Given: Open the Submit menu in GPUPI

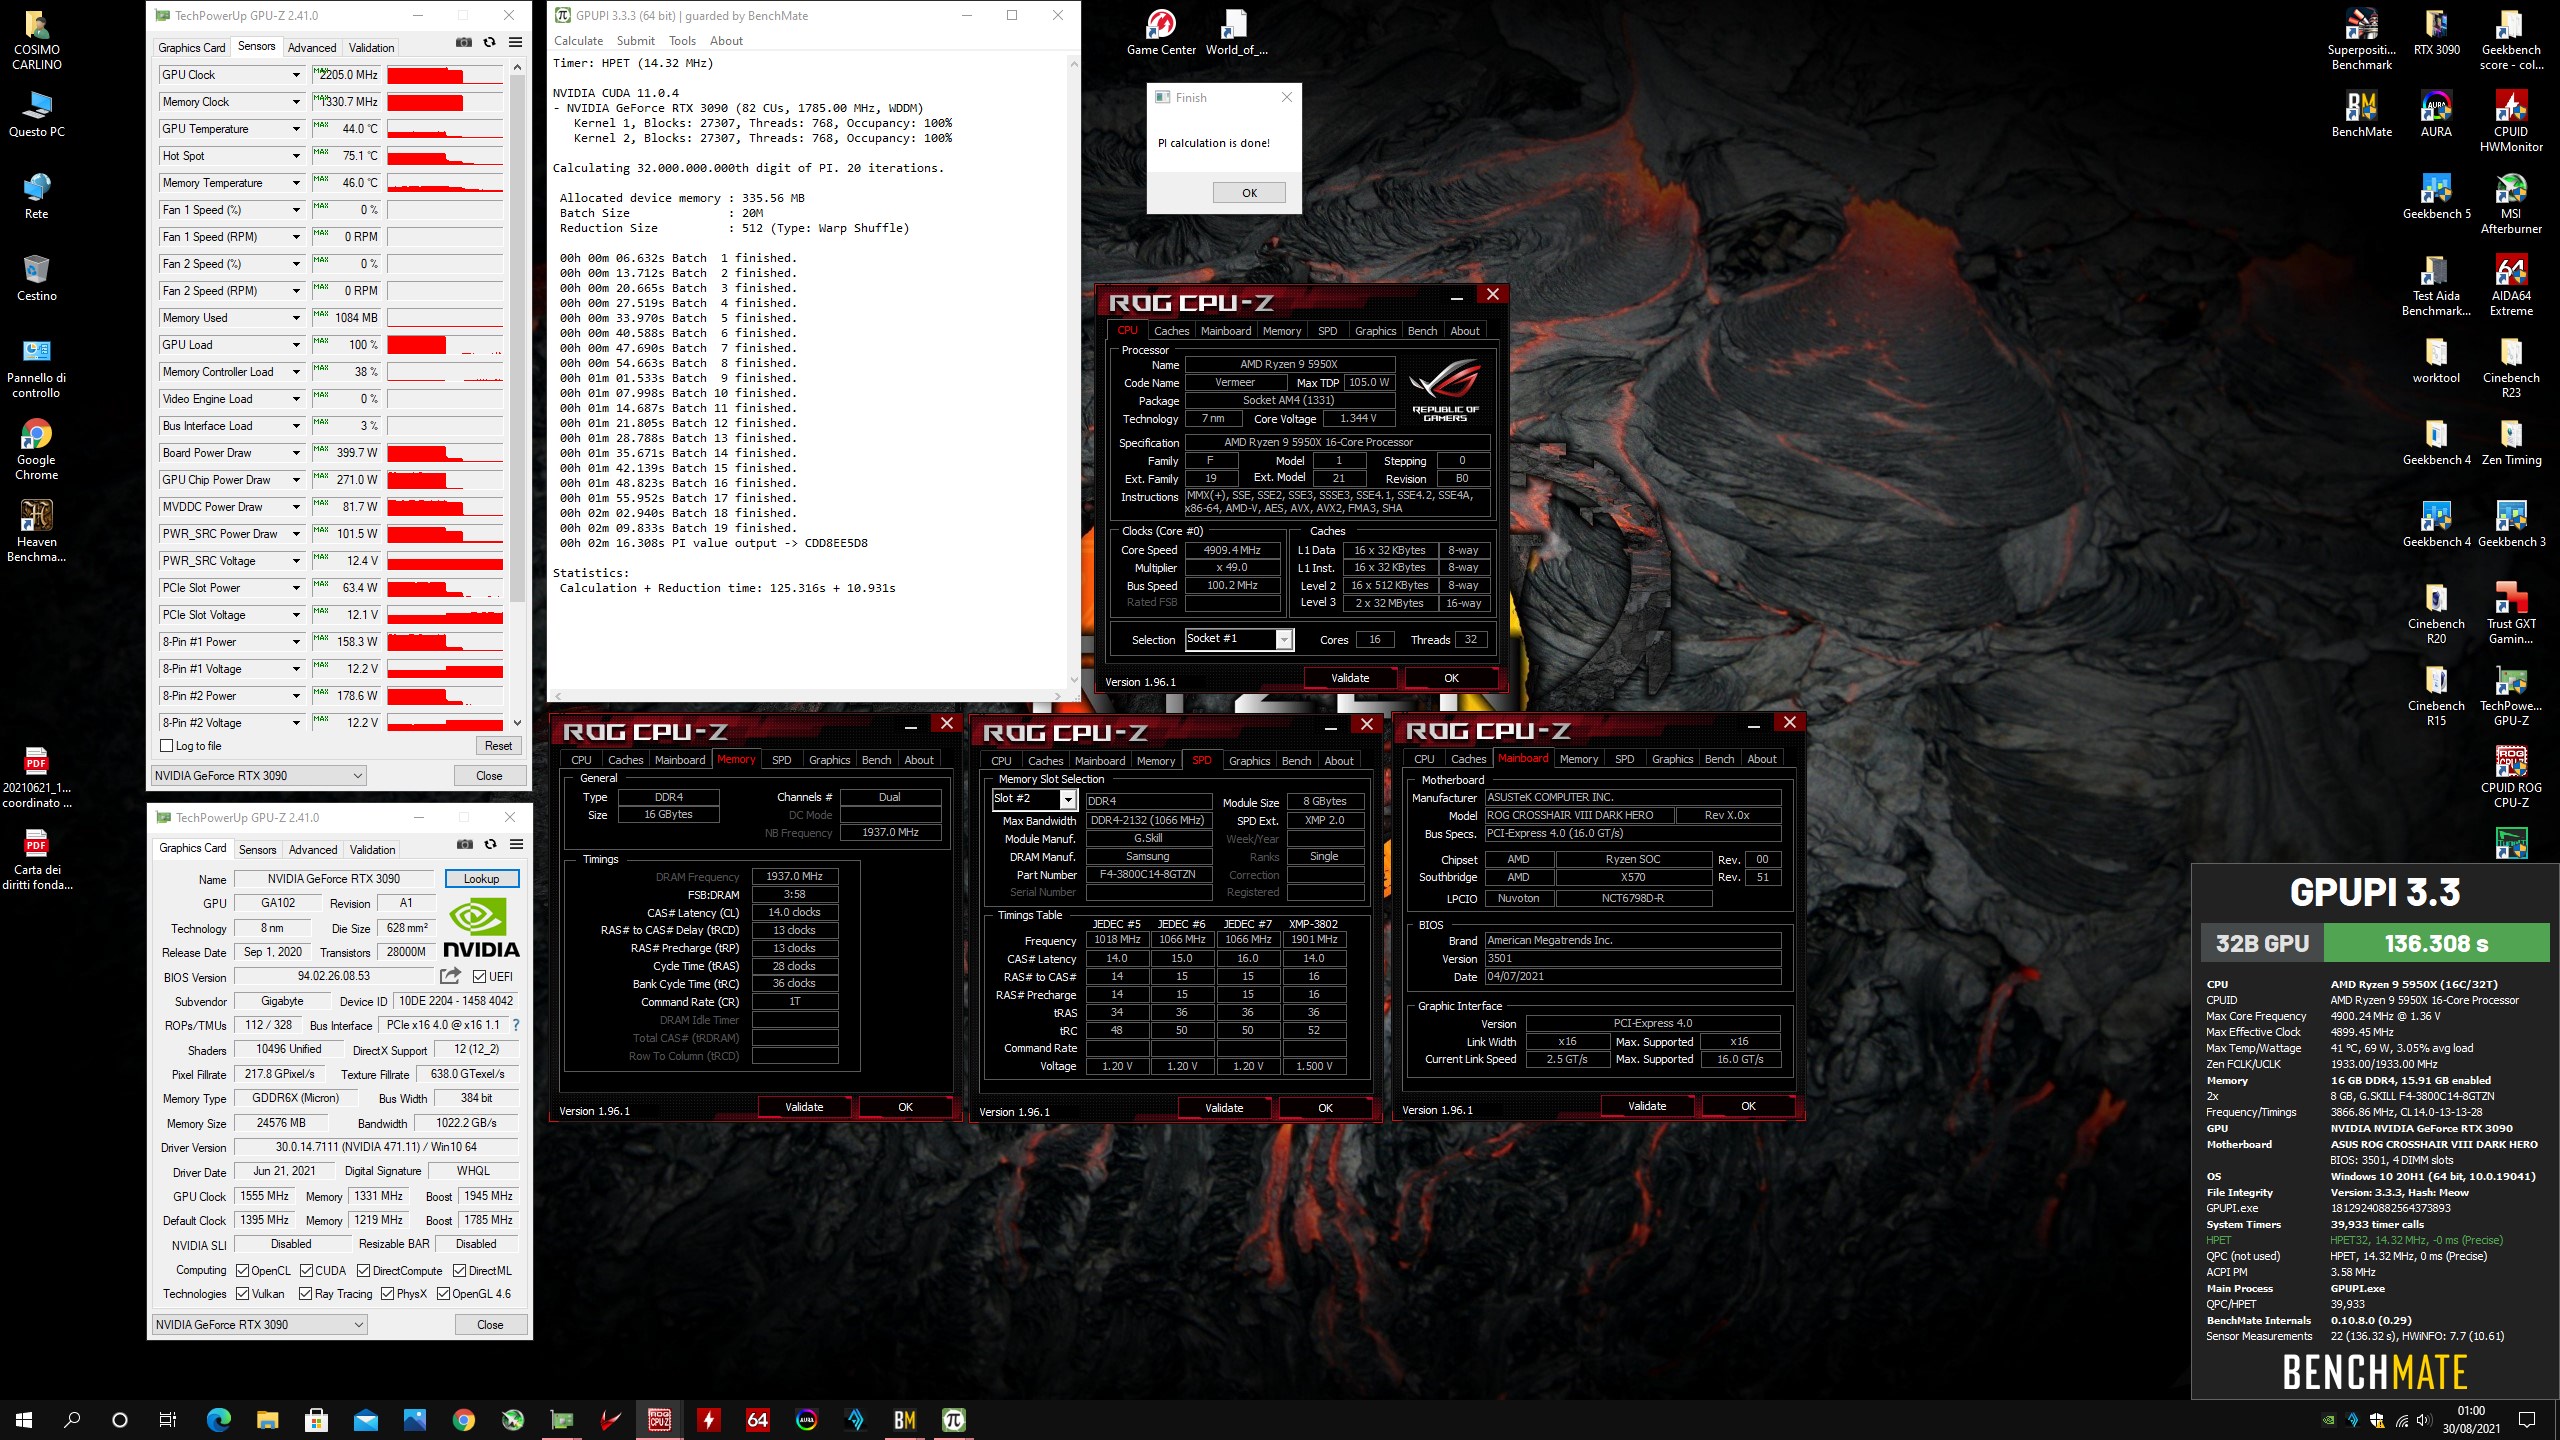Looking at the screenshot, I should point(636,41).
